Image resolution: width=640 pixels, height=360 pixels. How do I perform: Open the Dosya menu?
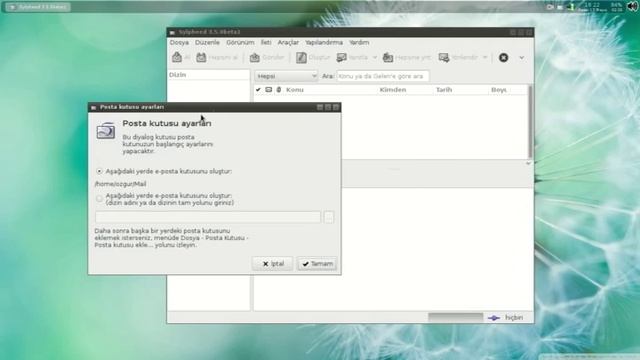pyautogui.click(x=179, y=42)
